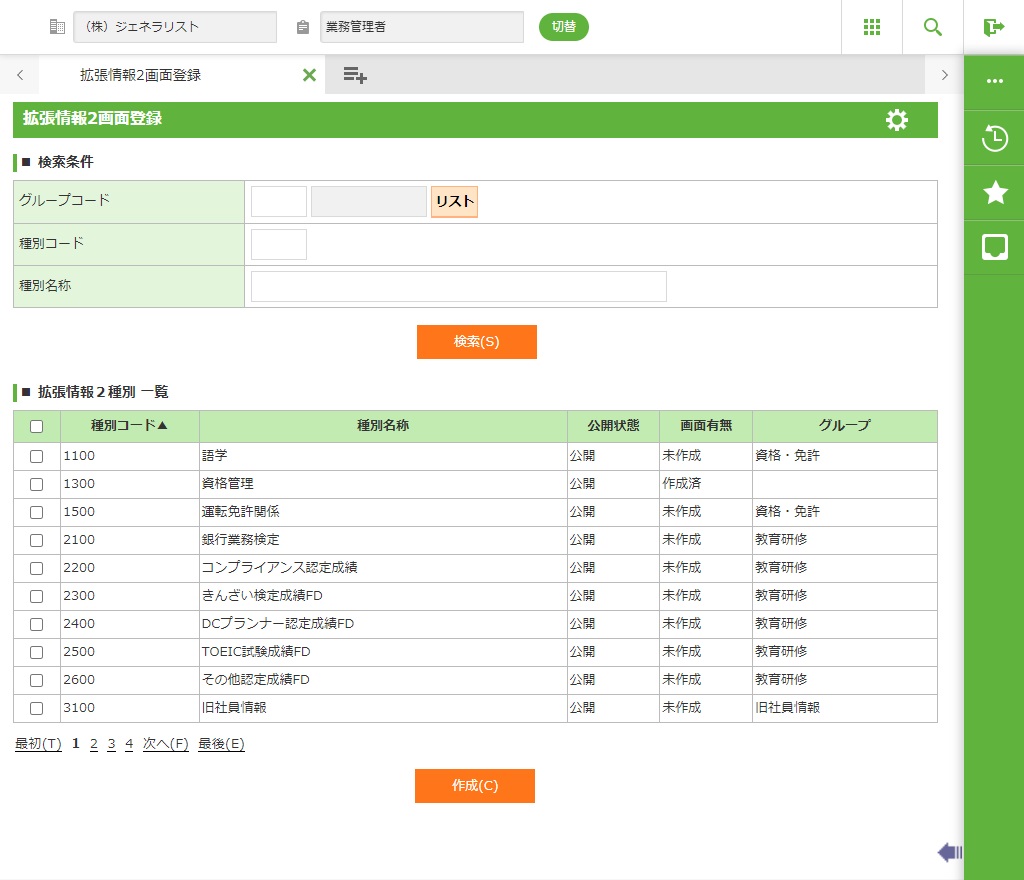Viewport: 1024px width, 880px height.
Task: Click the 種別名称 text input field
Action: [x=458, y=286]
